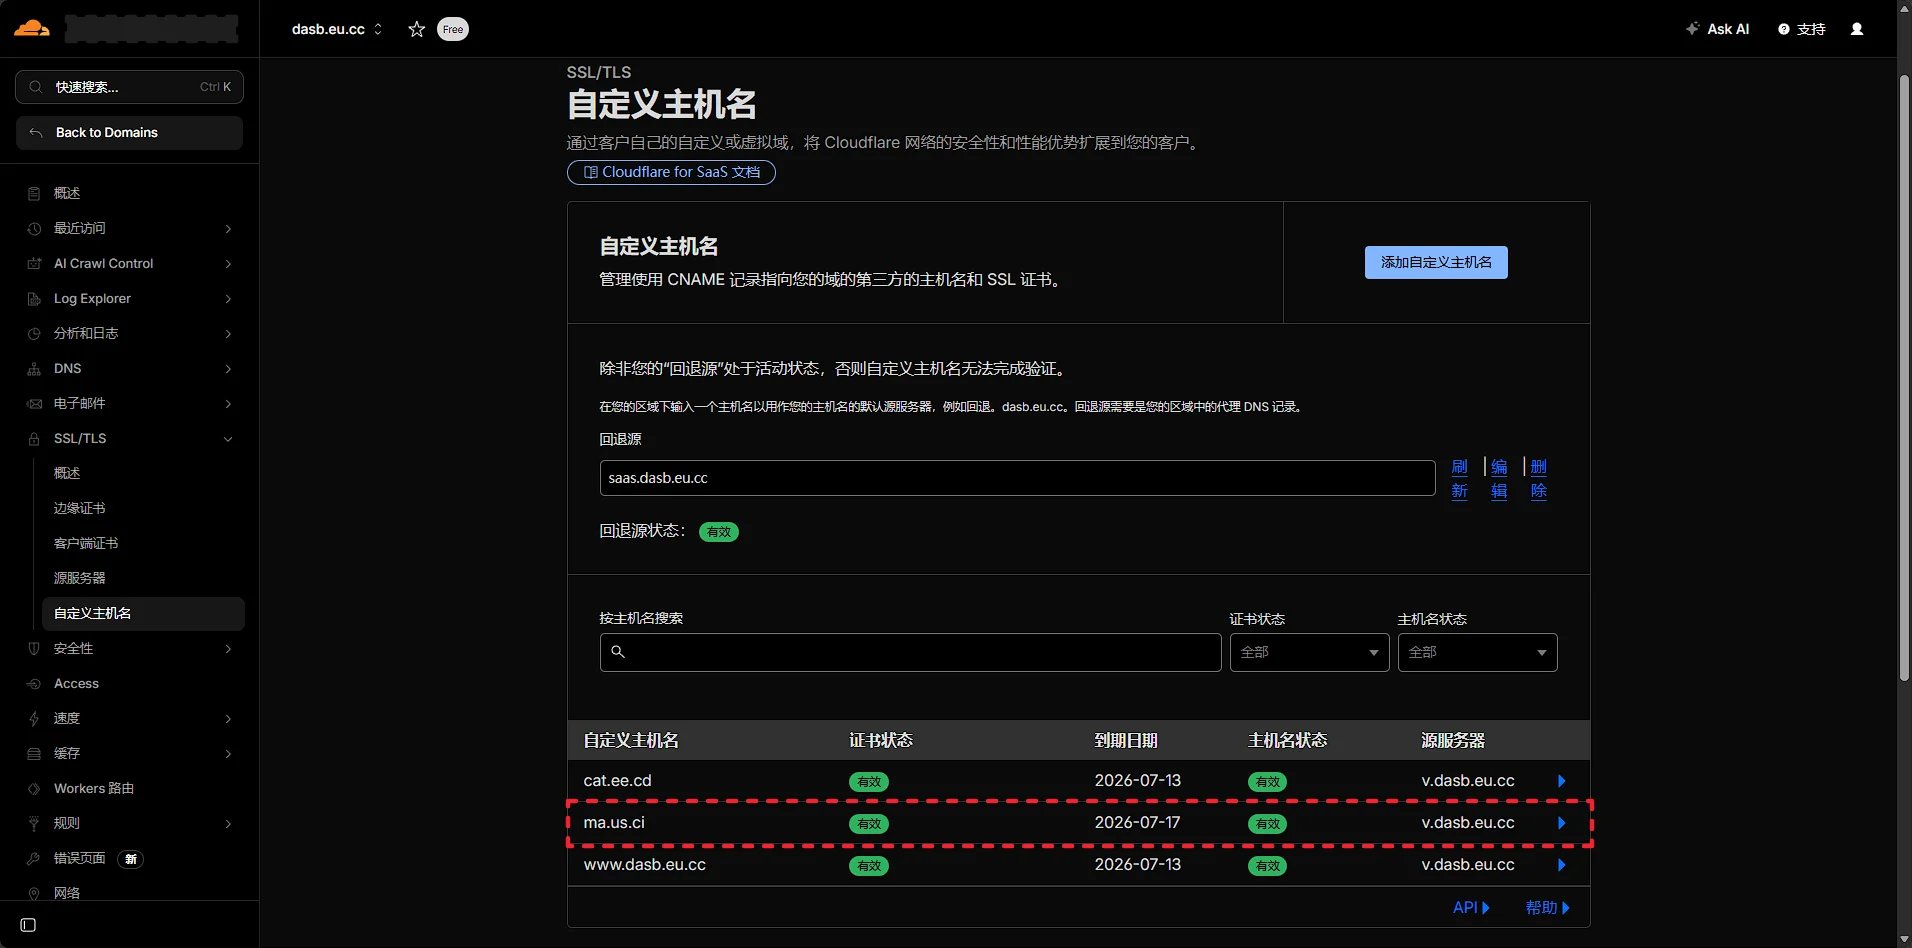This screenshot has width=1912, height=948.
Task: Click the 回退源 input field
Action: pyautogui.click(x=1017, y=478)
